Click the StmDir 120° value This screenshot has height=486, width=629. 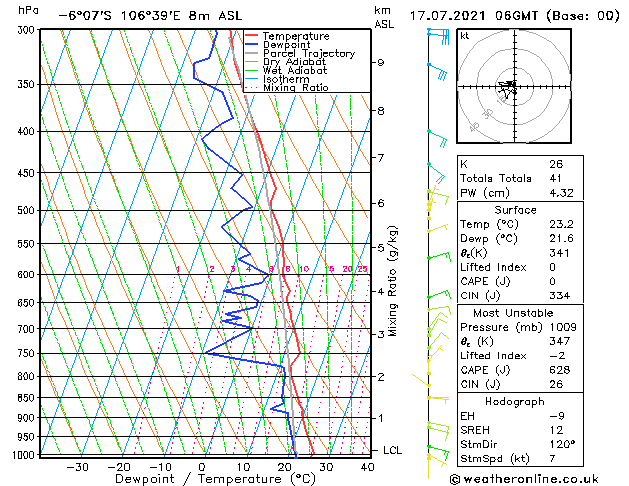click(x=562, y=444)
